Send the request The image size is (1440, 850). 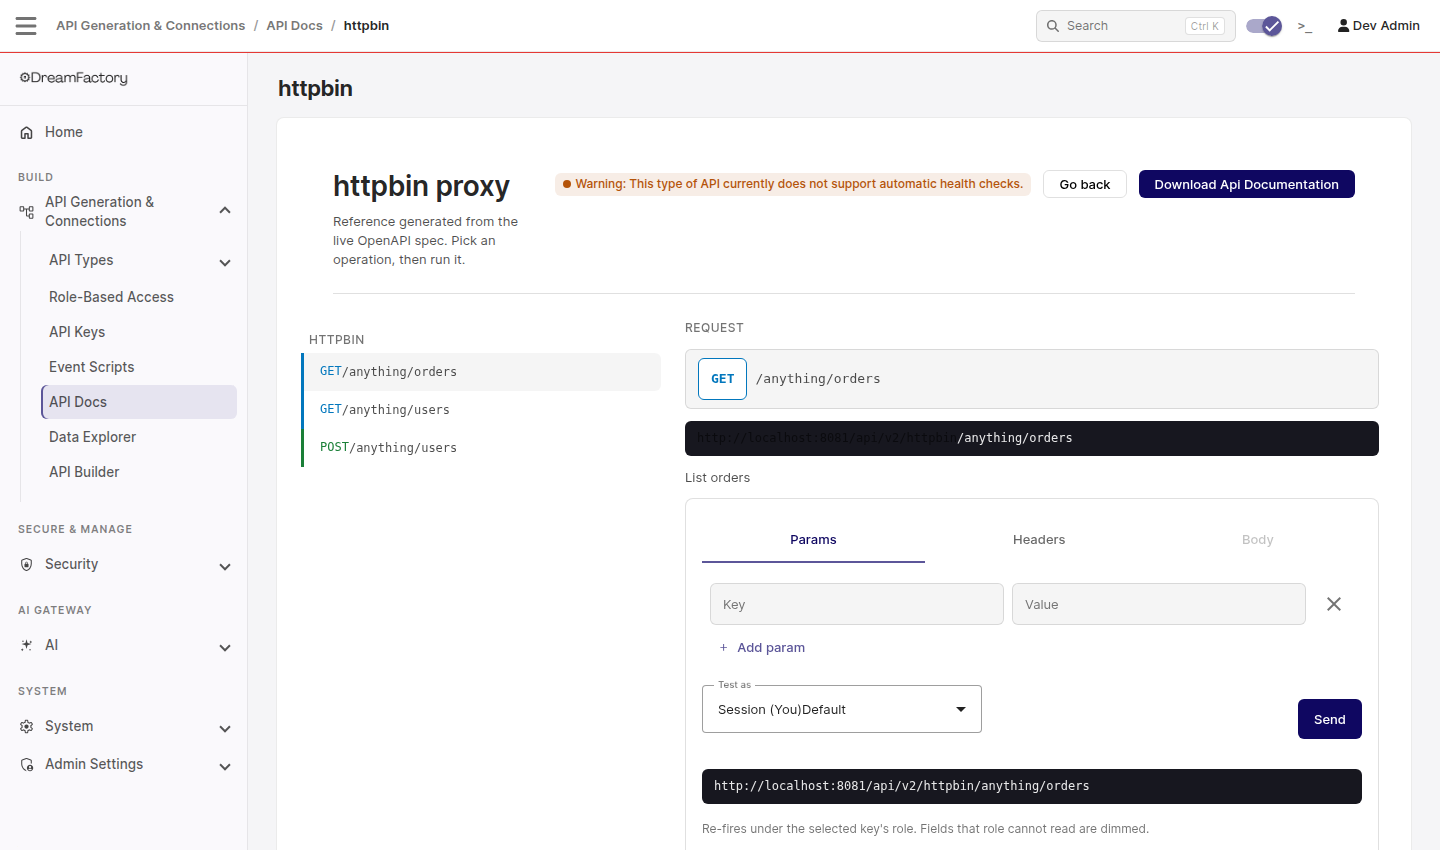(x=1329, y=719)
